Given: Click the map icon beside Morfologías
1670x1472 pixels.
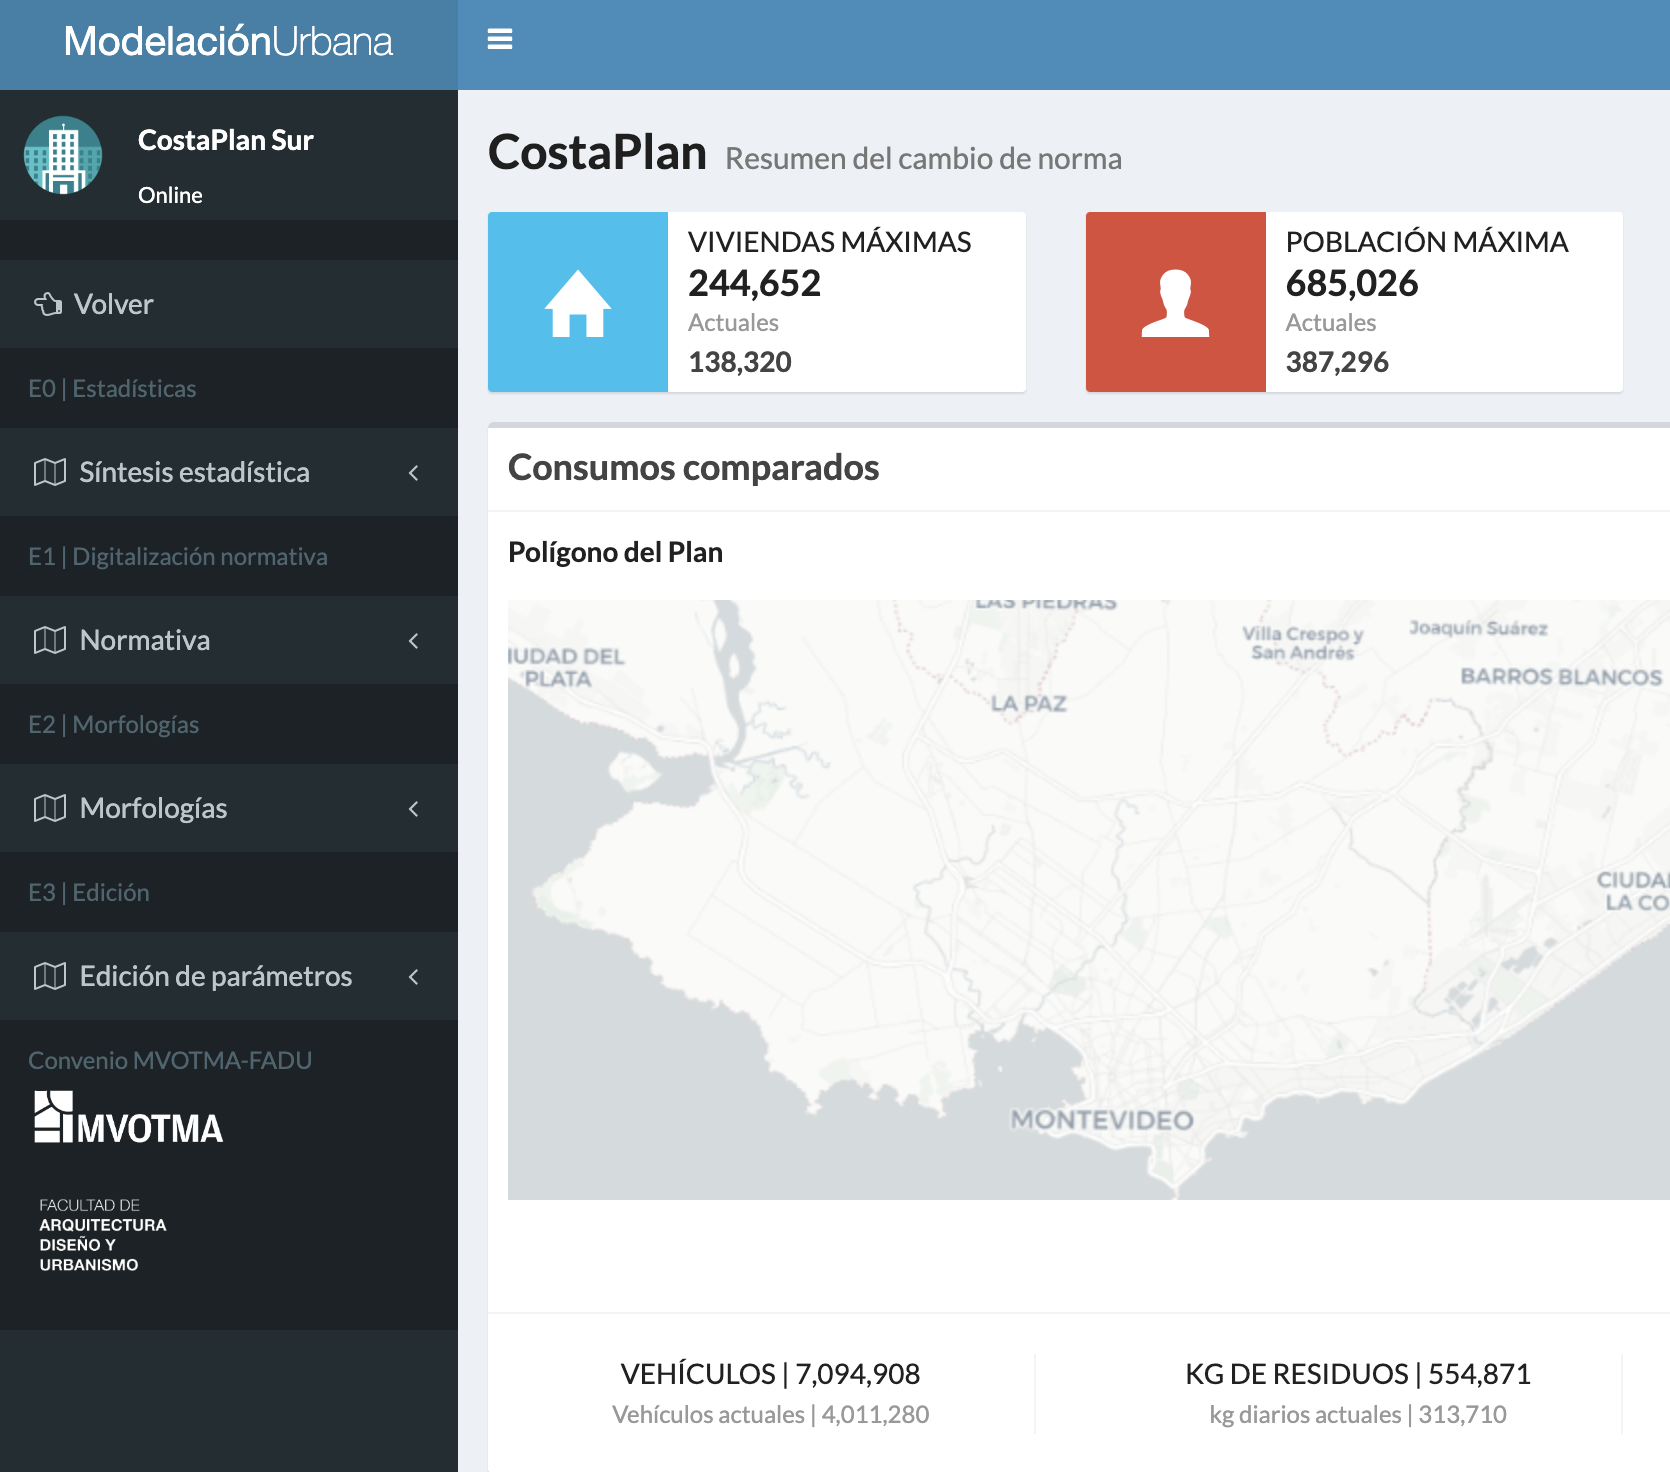Looking at the screenshot, I should pos(50,808).
